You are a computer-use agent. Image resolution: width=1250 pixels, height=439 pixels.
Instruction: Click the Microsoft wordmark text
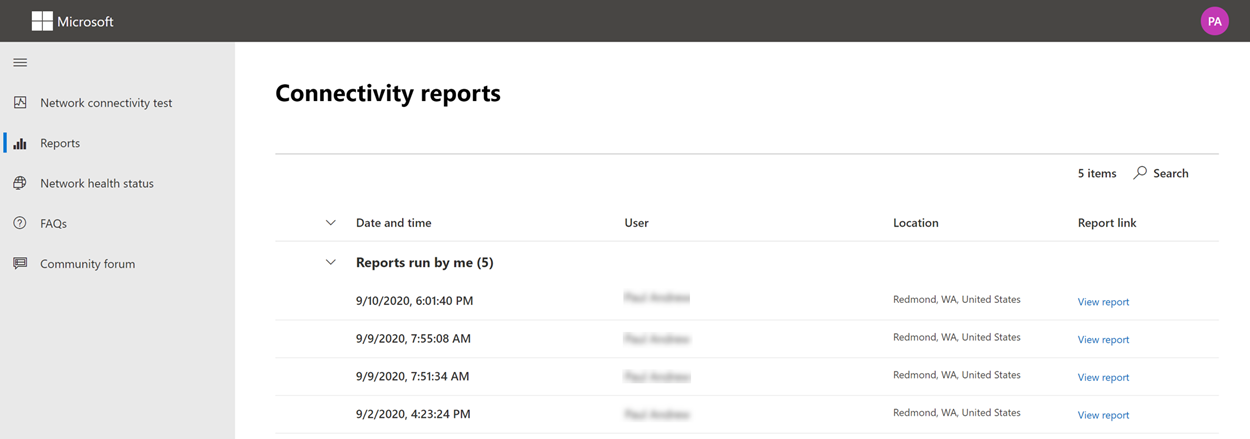(x=85, y=21)
